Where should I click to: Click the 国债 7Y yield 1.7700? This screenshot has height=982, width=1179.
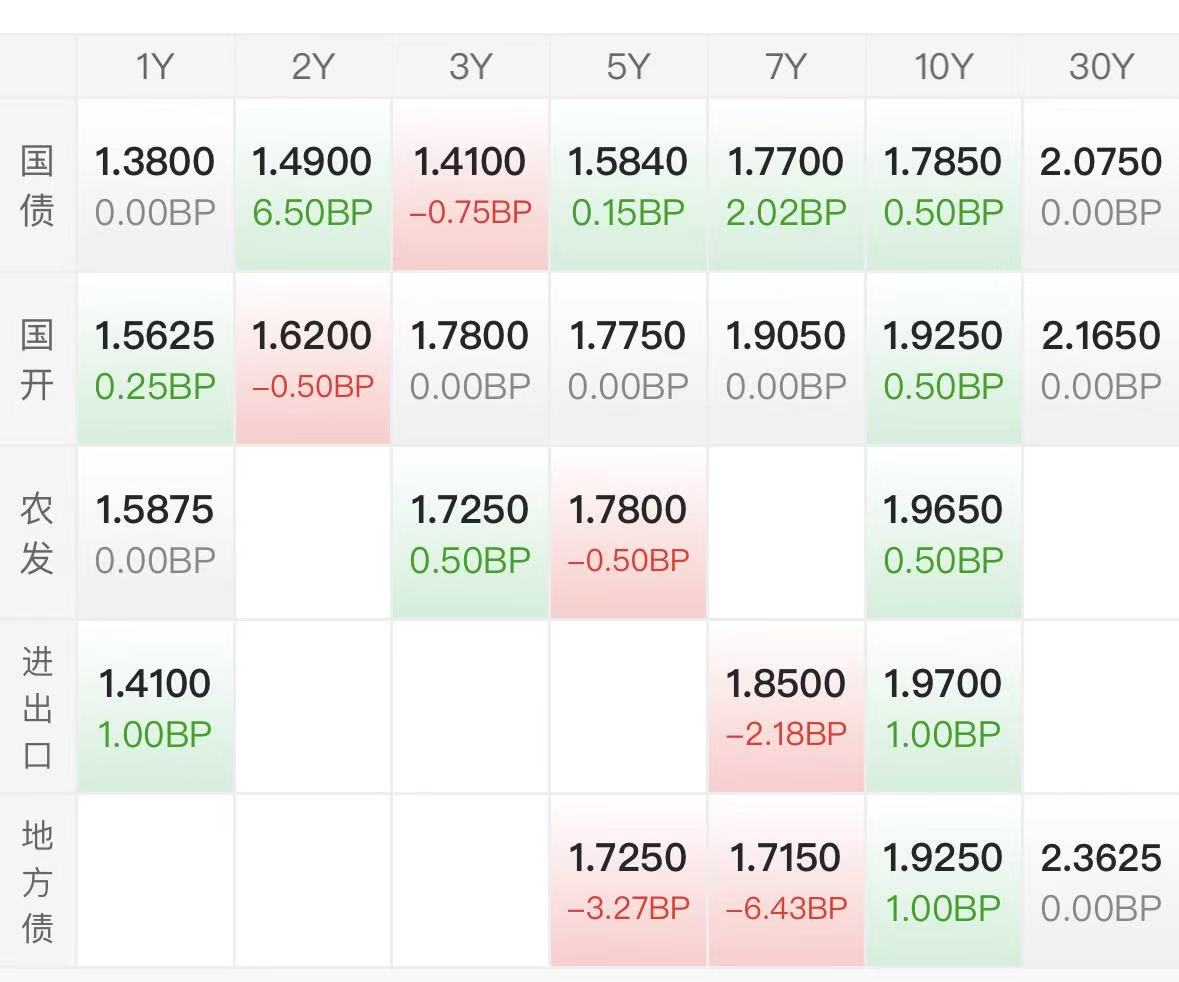click(x=786, y=162)
